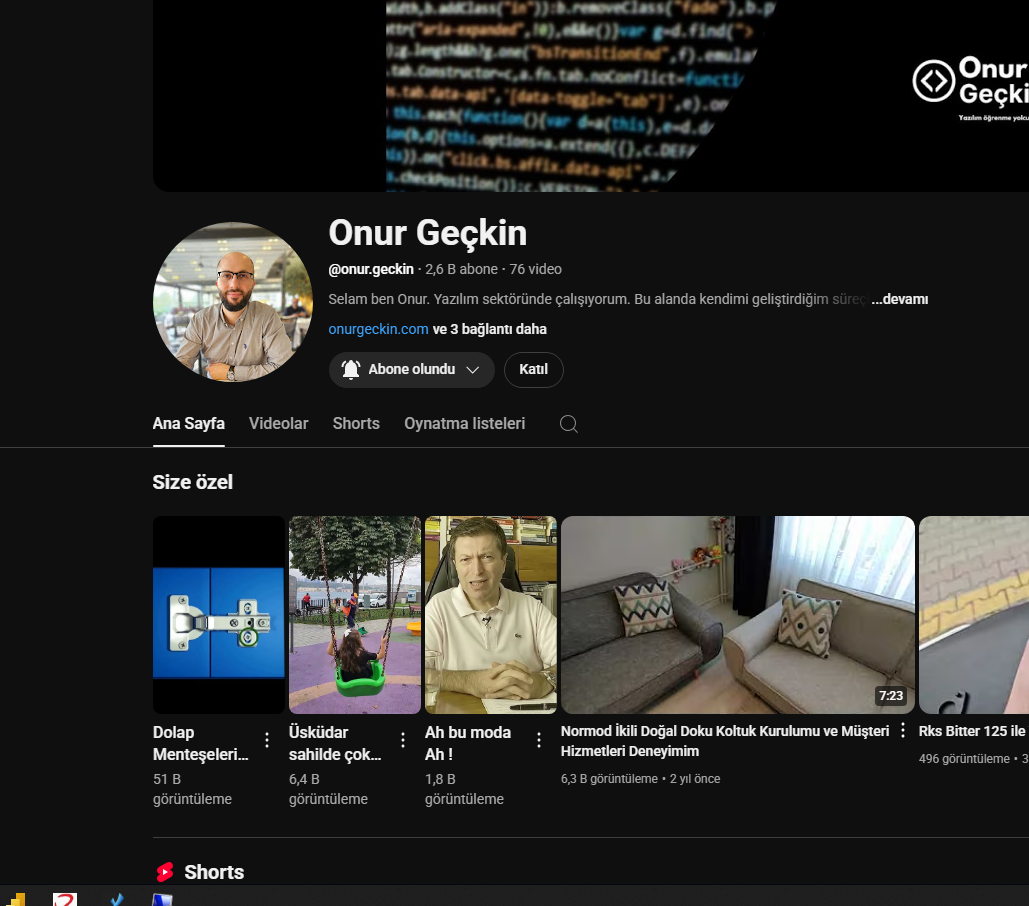Select the Oynatma listeleri tab
Screen dimensions: 1029x906
[465, 424]
